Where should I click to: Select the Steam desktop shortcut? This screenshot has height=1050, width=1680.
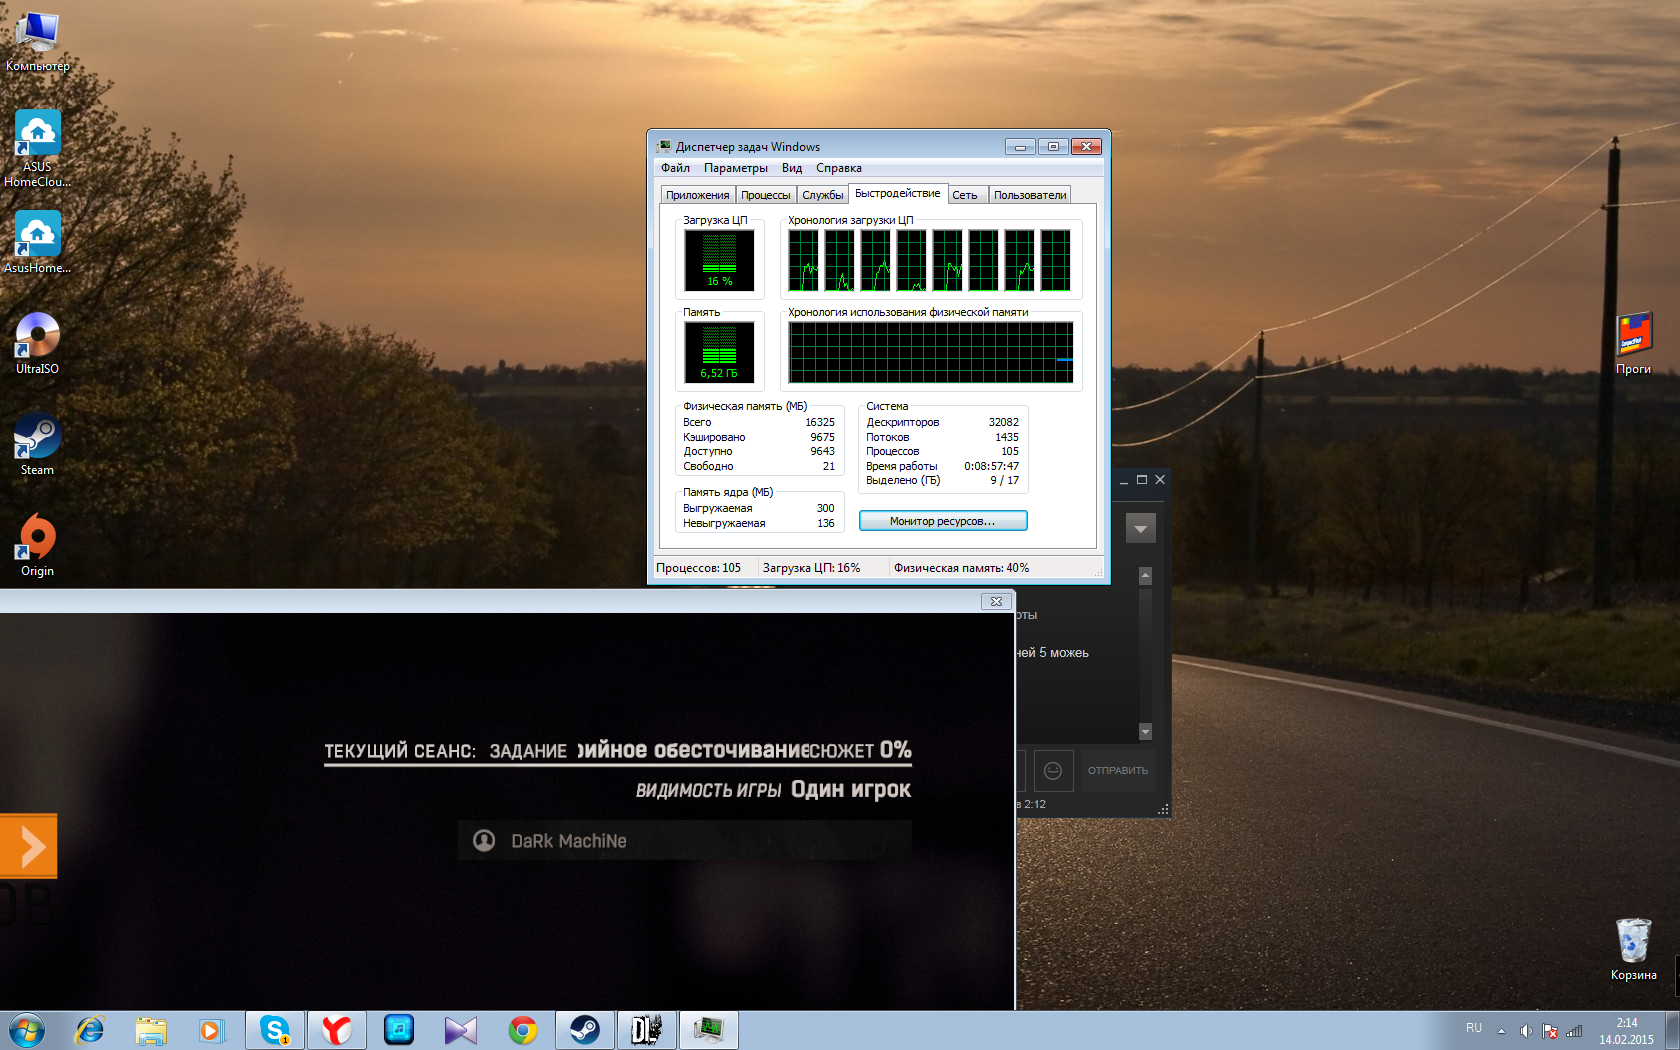tap(37, 444)
